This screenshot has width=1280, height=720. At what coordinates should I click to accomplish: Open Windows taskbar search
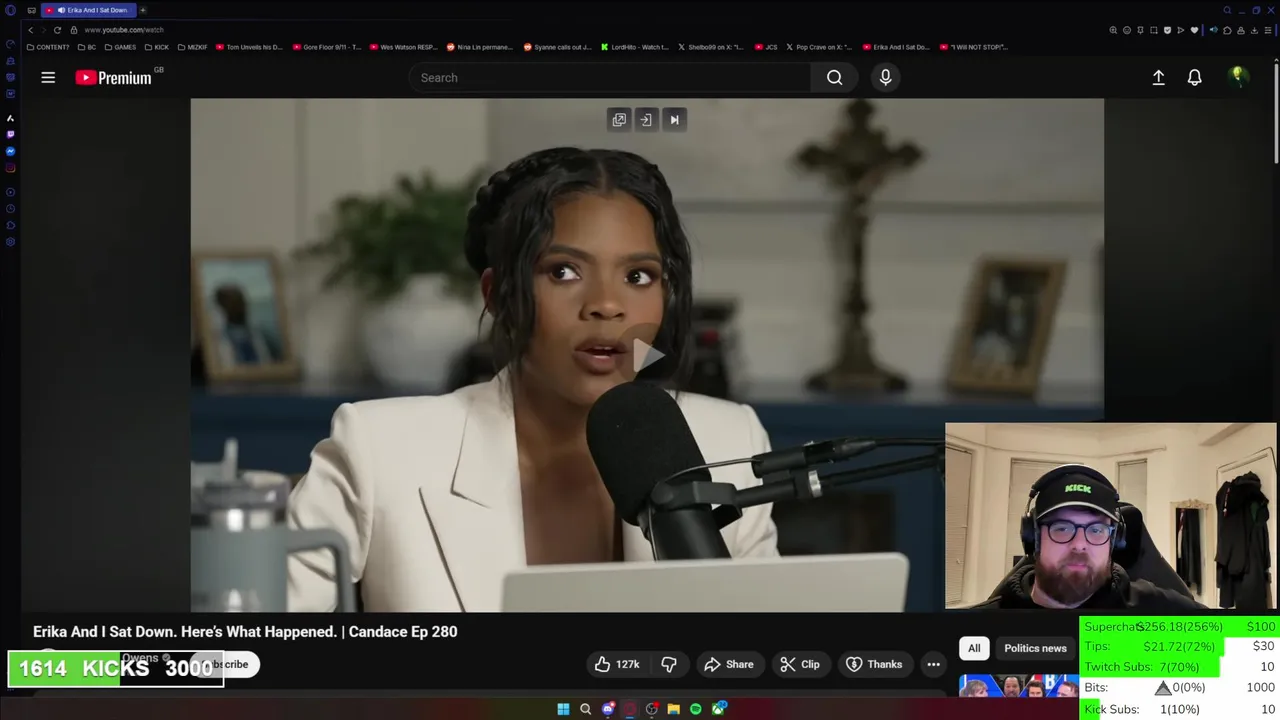coord(586,709)
